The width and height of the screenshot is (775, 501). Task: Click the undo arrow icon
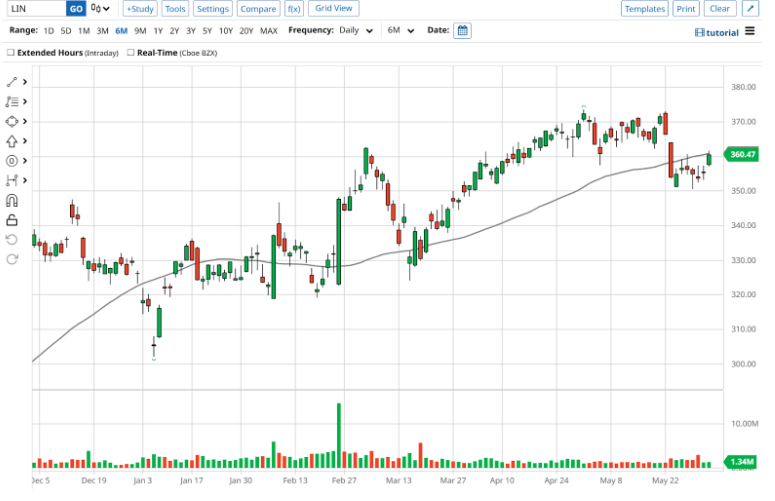click(12, 240)
